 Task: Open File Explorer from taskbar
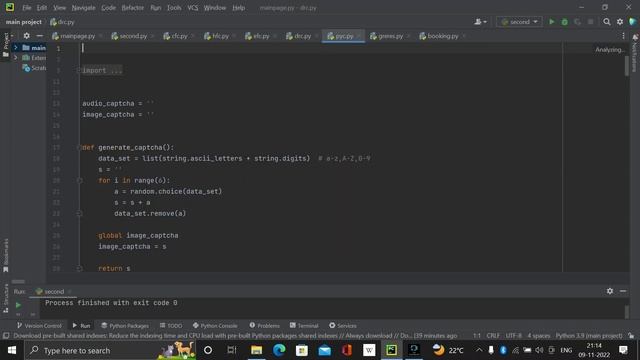click(257, 350)
